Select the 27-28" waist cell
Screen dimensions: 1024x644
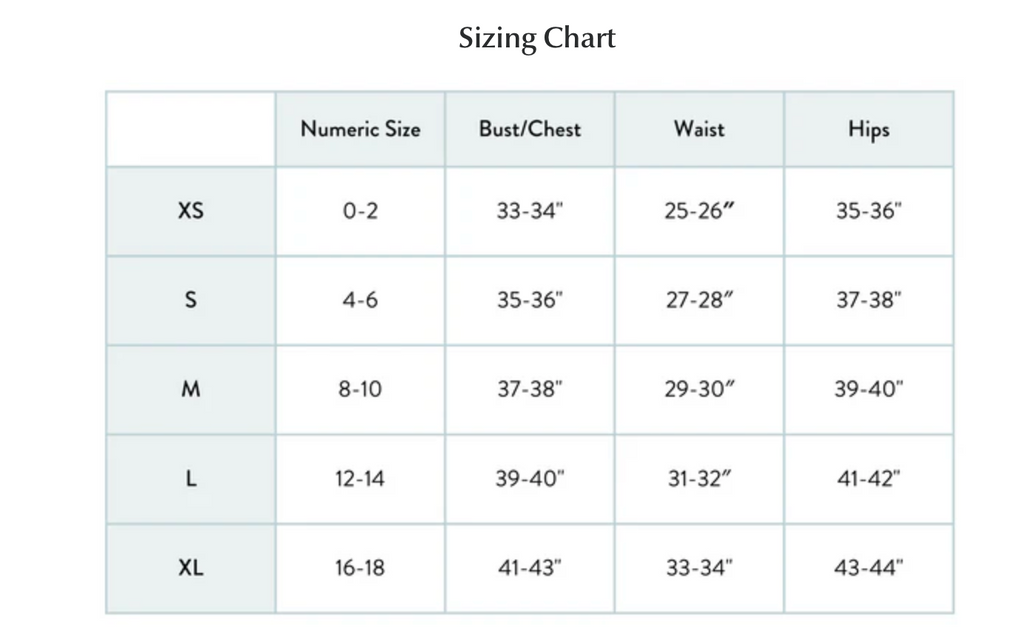(x=699, y=300)
